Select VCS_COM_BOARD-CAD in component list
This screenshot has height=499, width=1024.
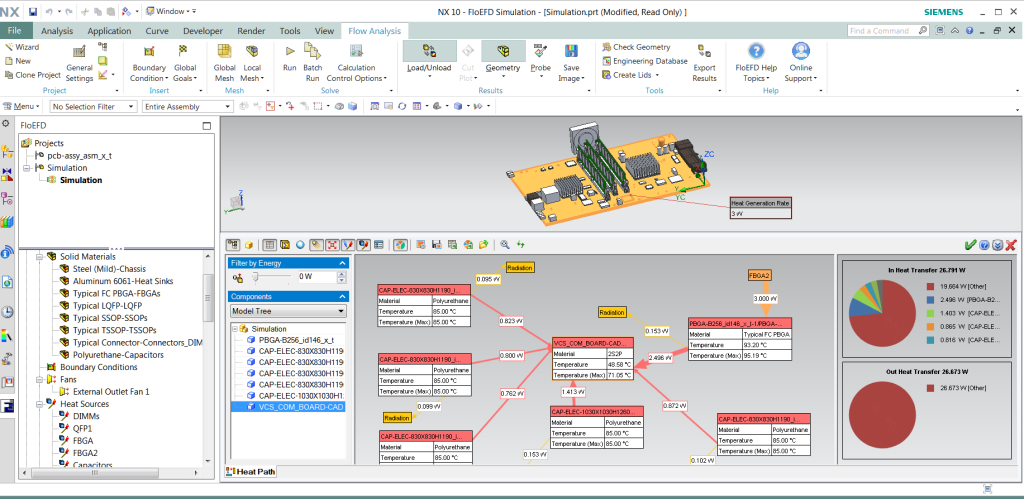tap(295, 408)
